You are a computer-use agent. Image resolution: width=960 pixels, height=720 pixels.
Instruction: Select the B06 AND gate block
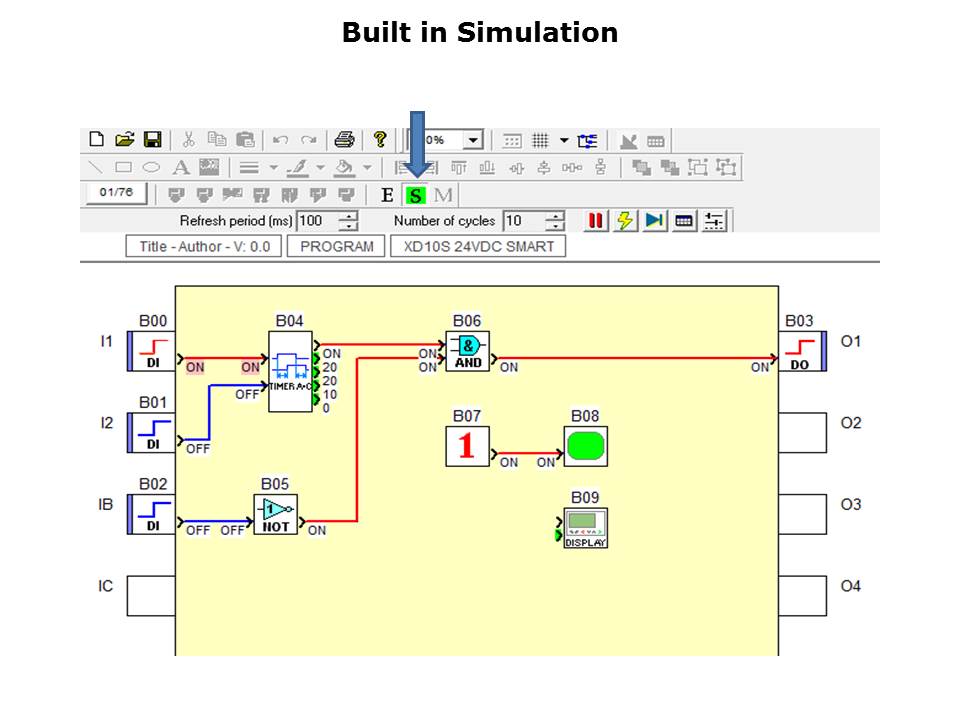[467, 351]
